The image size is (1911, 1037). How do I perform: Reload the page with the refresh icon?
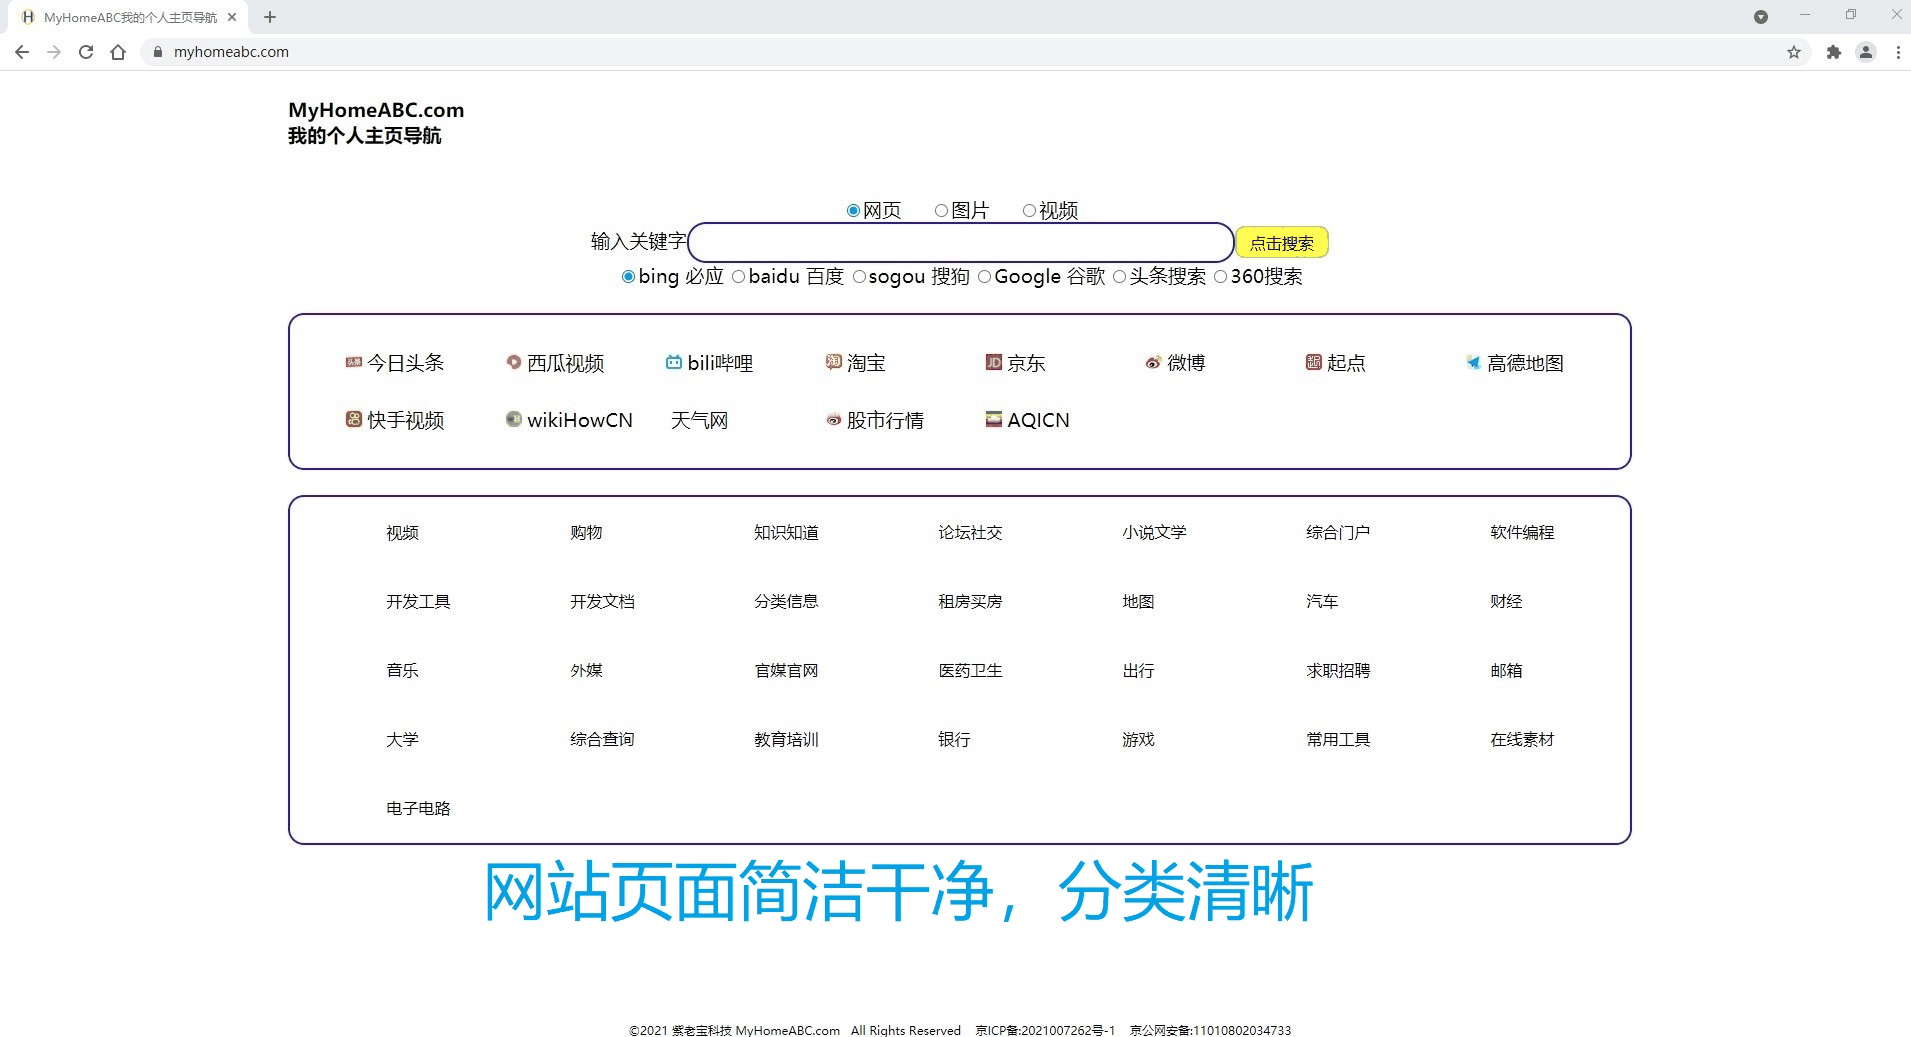click(86, 52)
